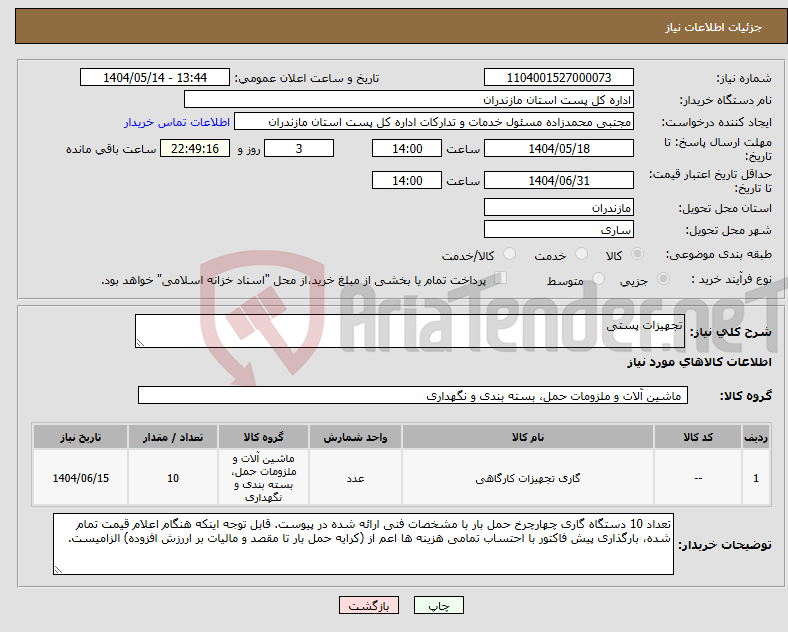Click the توضیحات خریدار text area
This screenshot has height=632, width=788.
pyautogui.click(x=363, y=544)
